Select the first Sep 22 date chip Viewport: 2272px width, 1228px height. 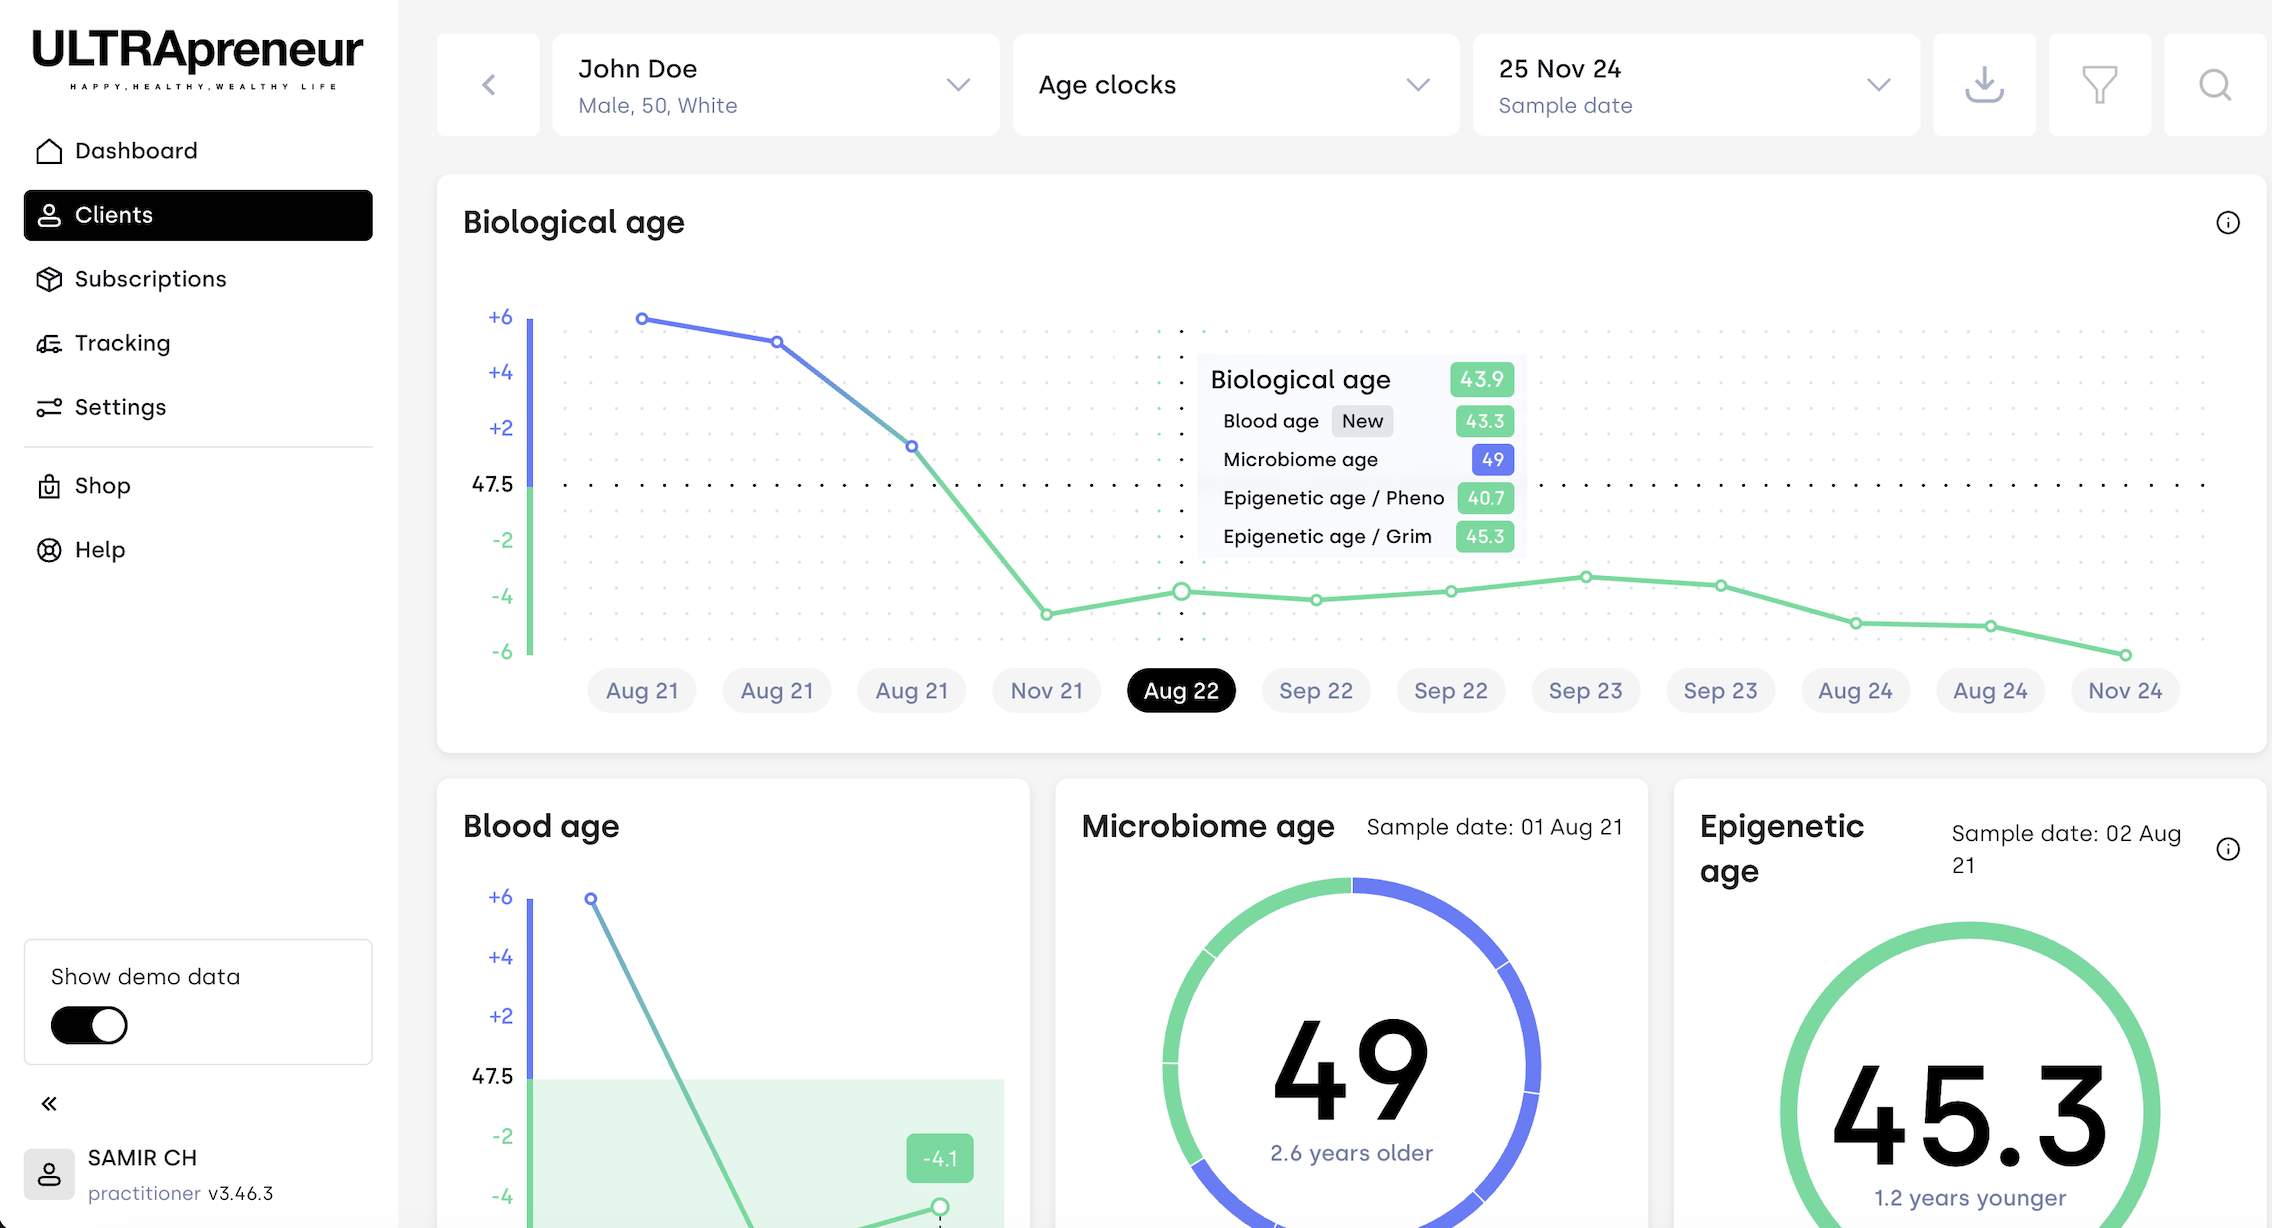click(1316, 691)
